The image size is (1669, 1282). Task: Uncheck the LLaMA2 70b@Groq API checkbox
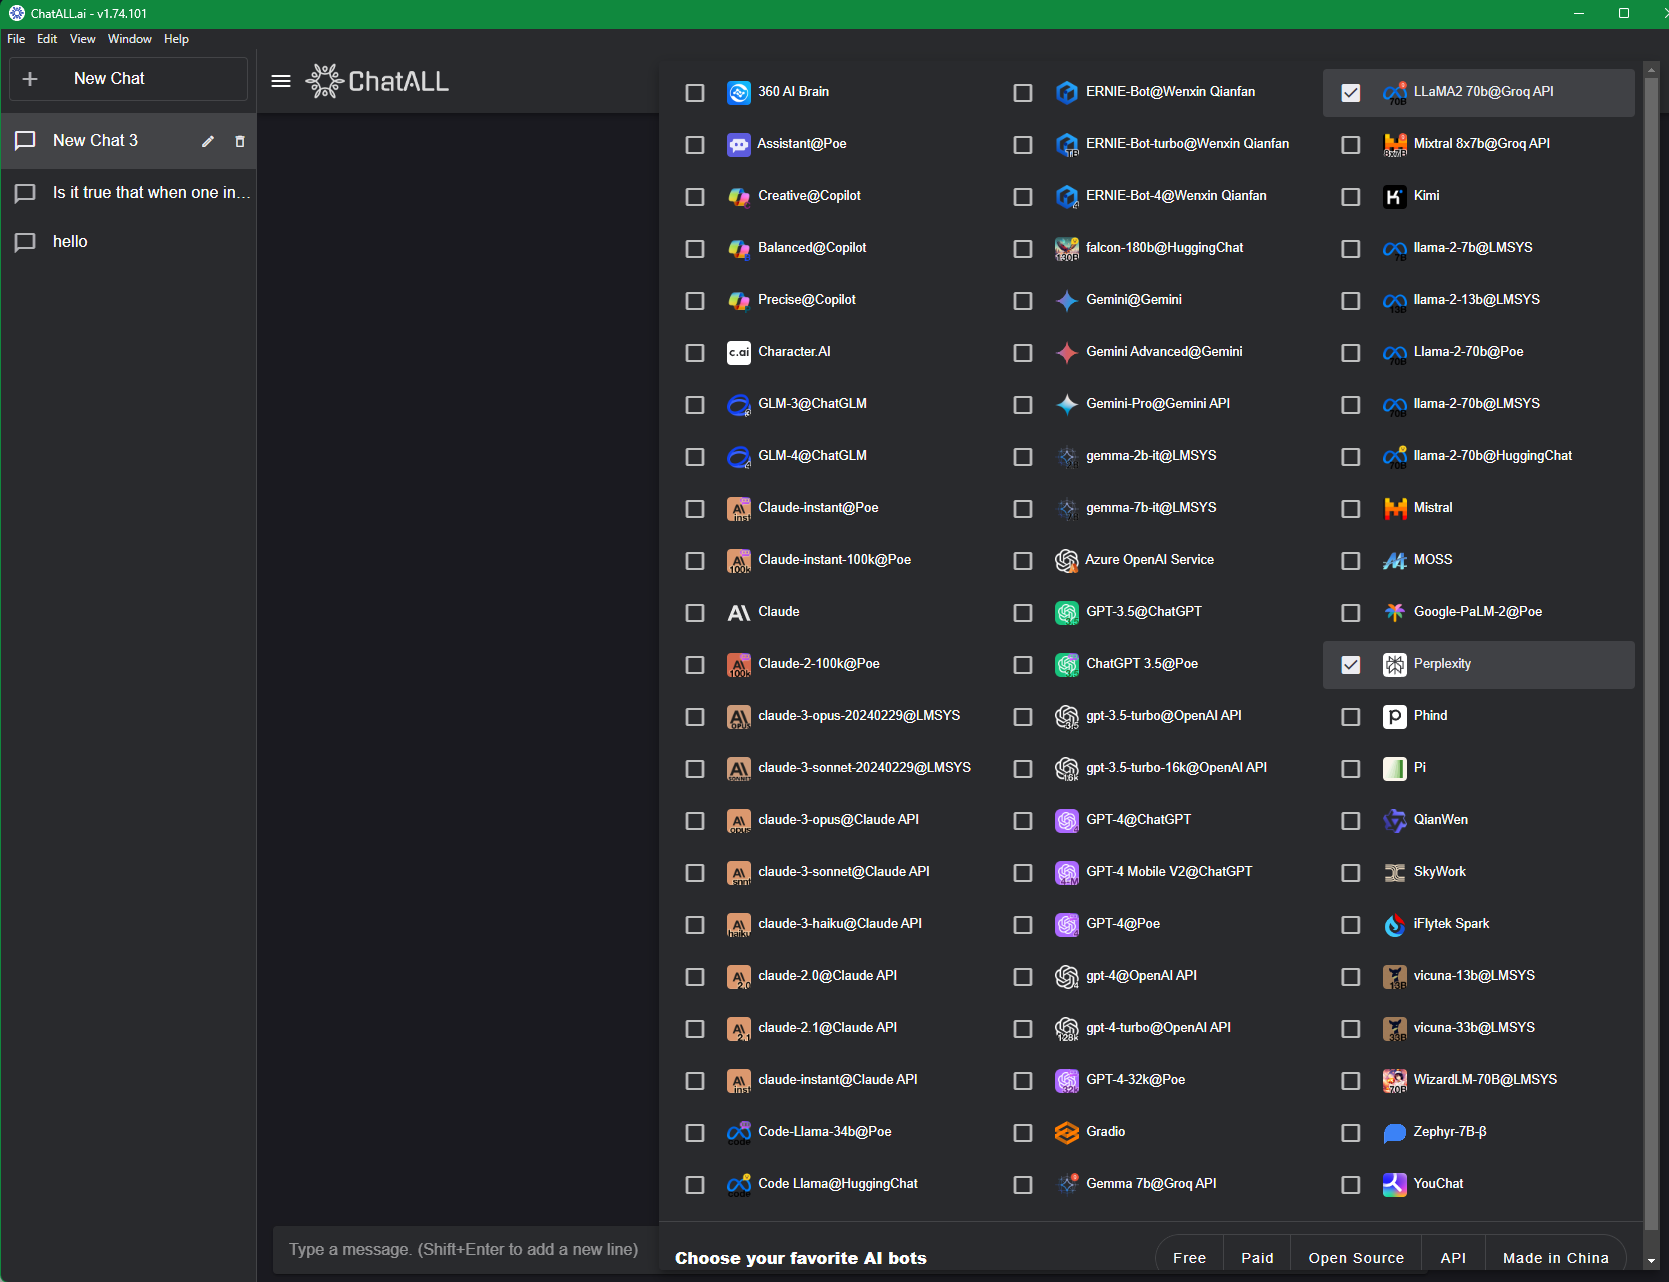tap(1351, 93)
